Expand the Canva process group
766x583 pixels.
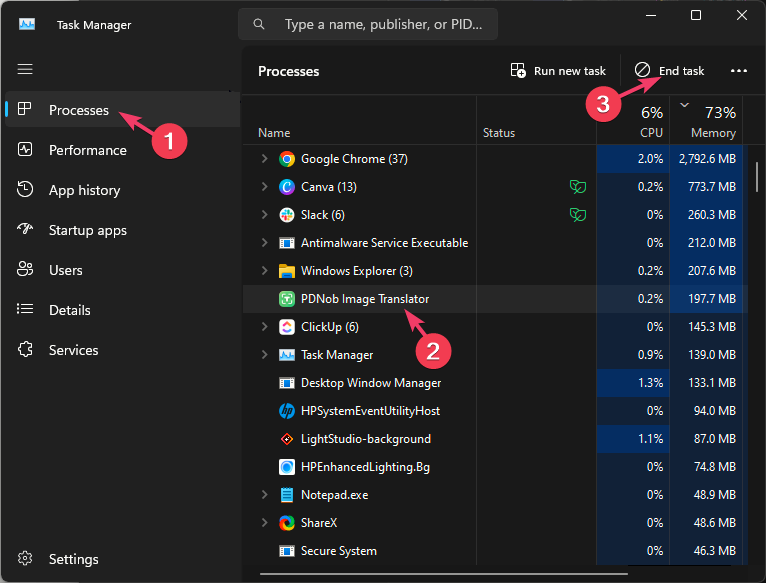coord(264,187)
